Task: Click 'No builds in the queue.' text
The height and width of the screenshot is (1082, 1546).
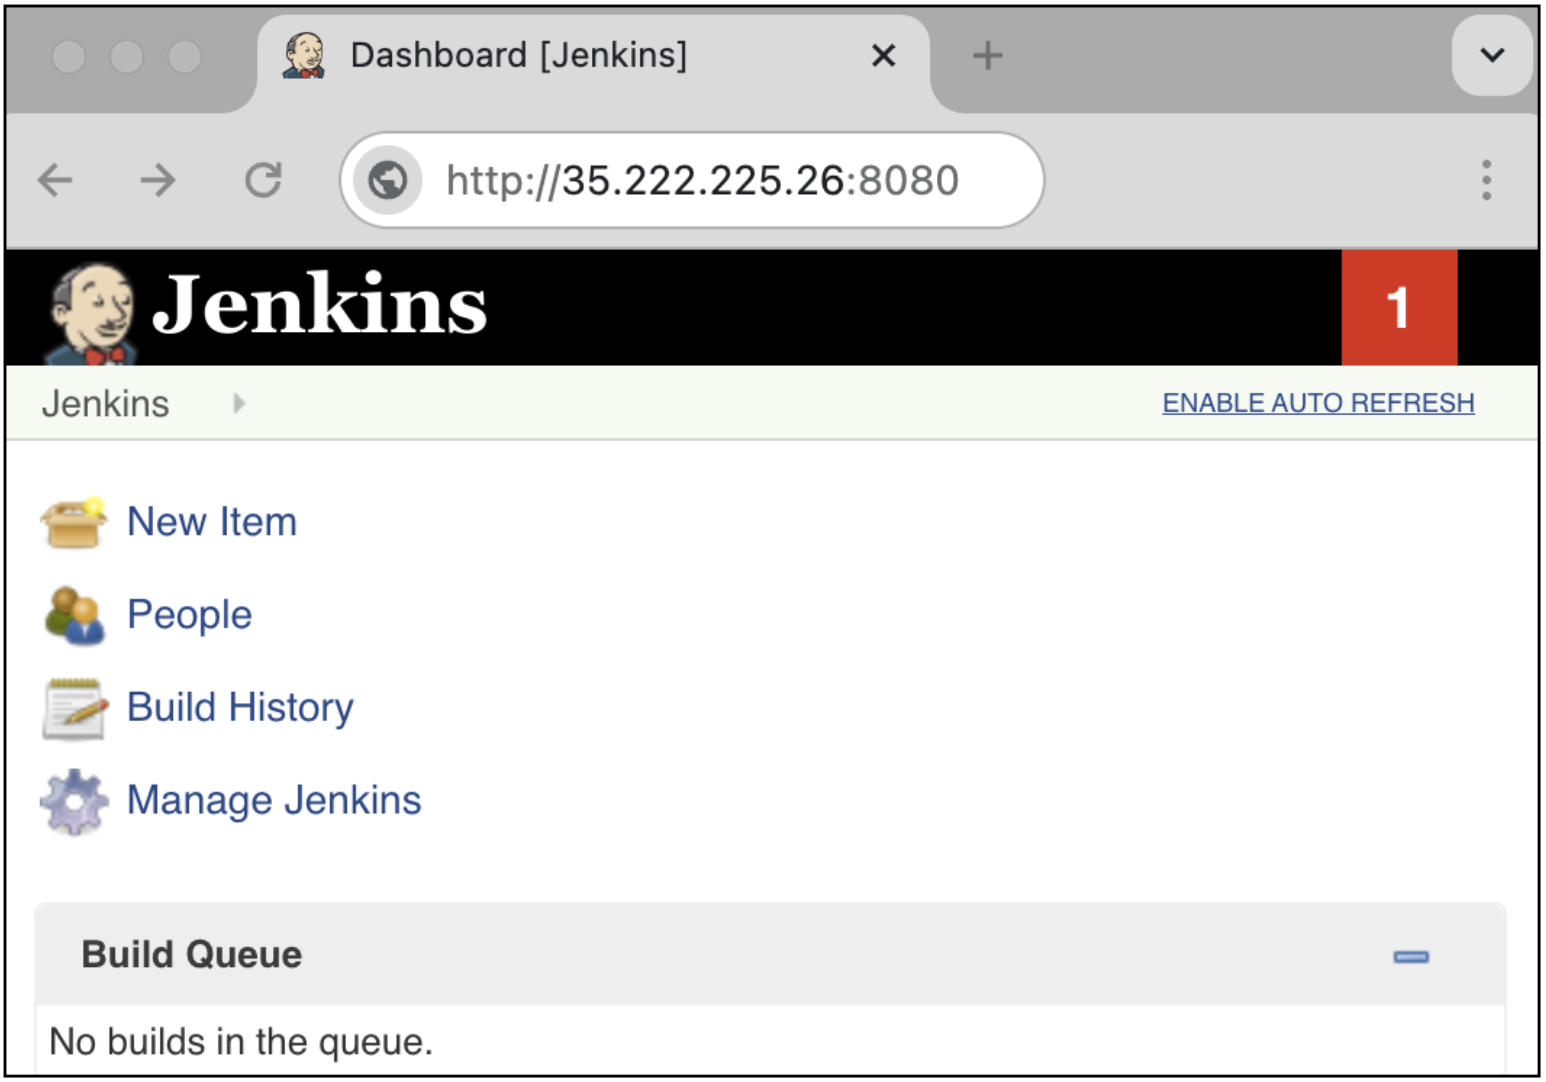Action: pos(241,1042)
